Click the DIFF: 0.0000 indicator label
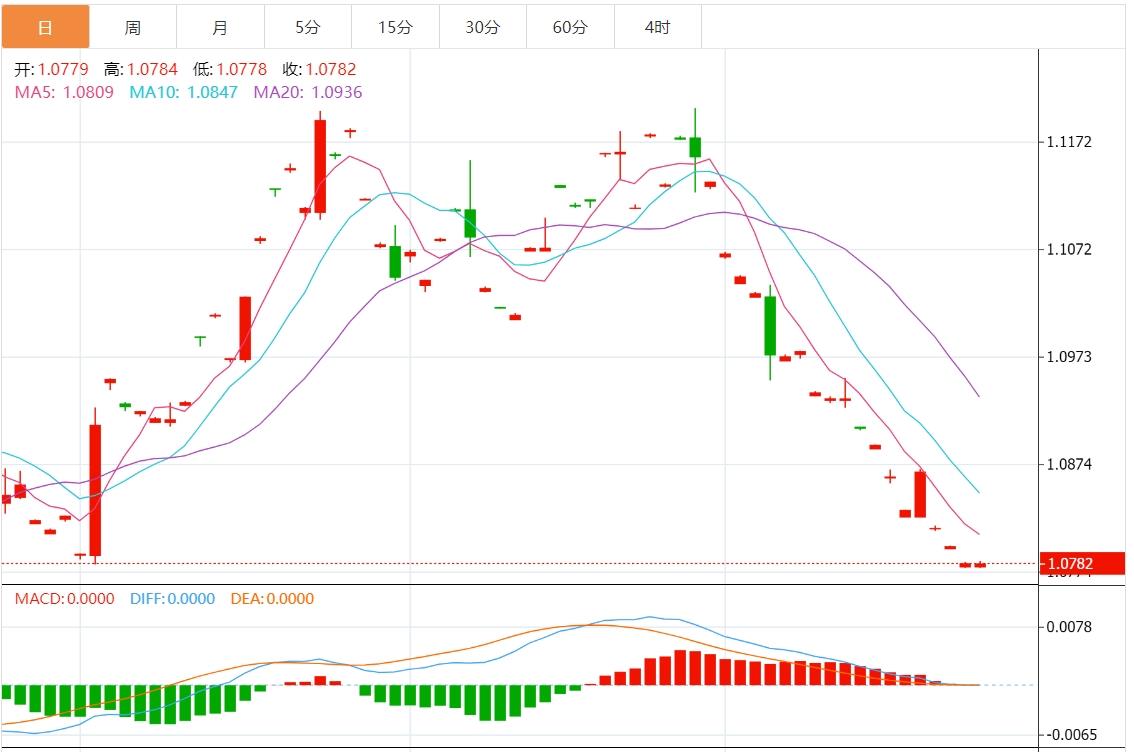The width and height of the screenshot is (1134, 752). click(x=172, y=599)
